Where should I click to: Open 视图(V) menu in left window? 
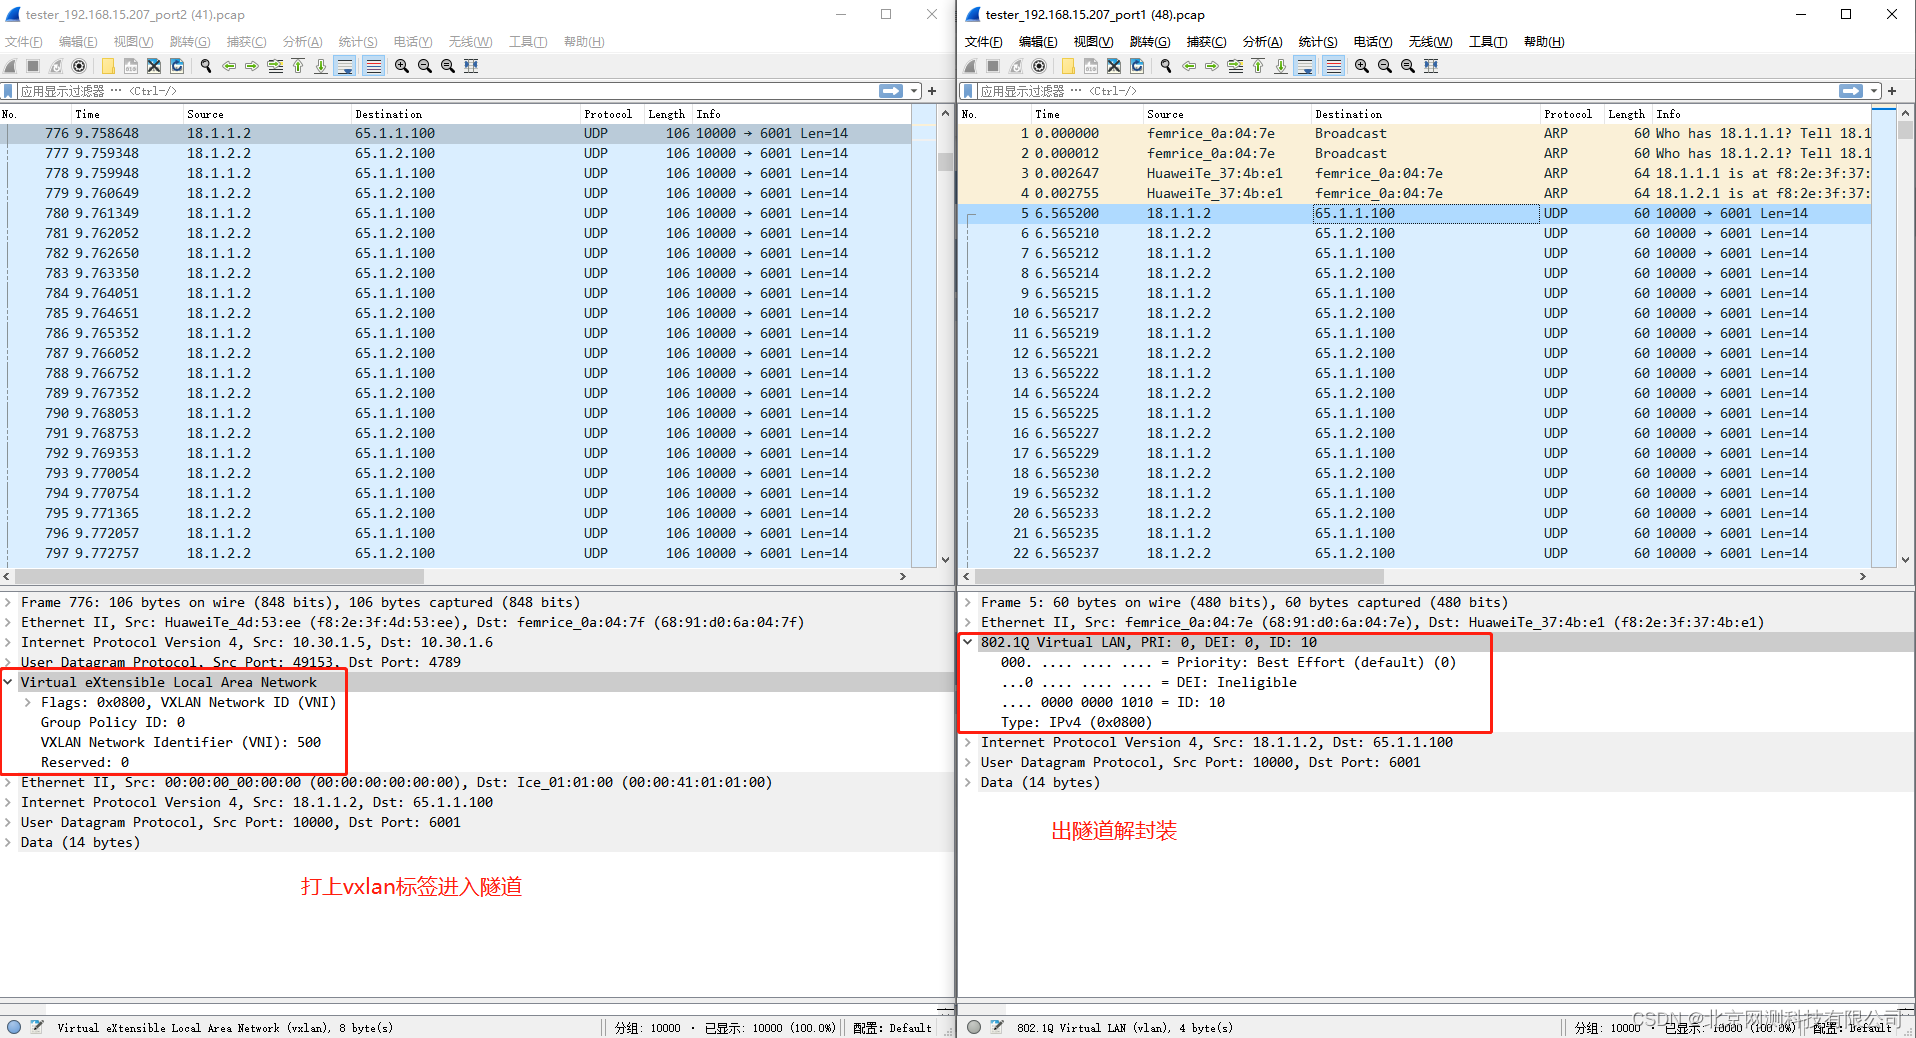tap(133, 42)
